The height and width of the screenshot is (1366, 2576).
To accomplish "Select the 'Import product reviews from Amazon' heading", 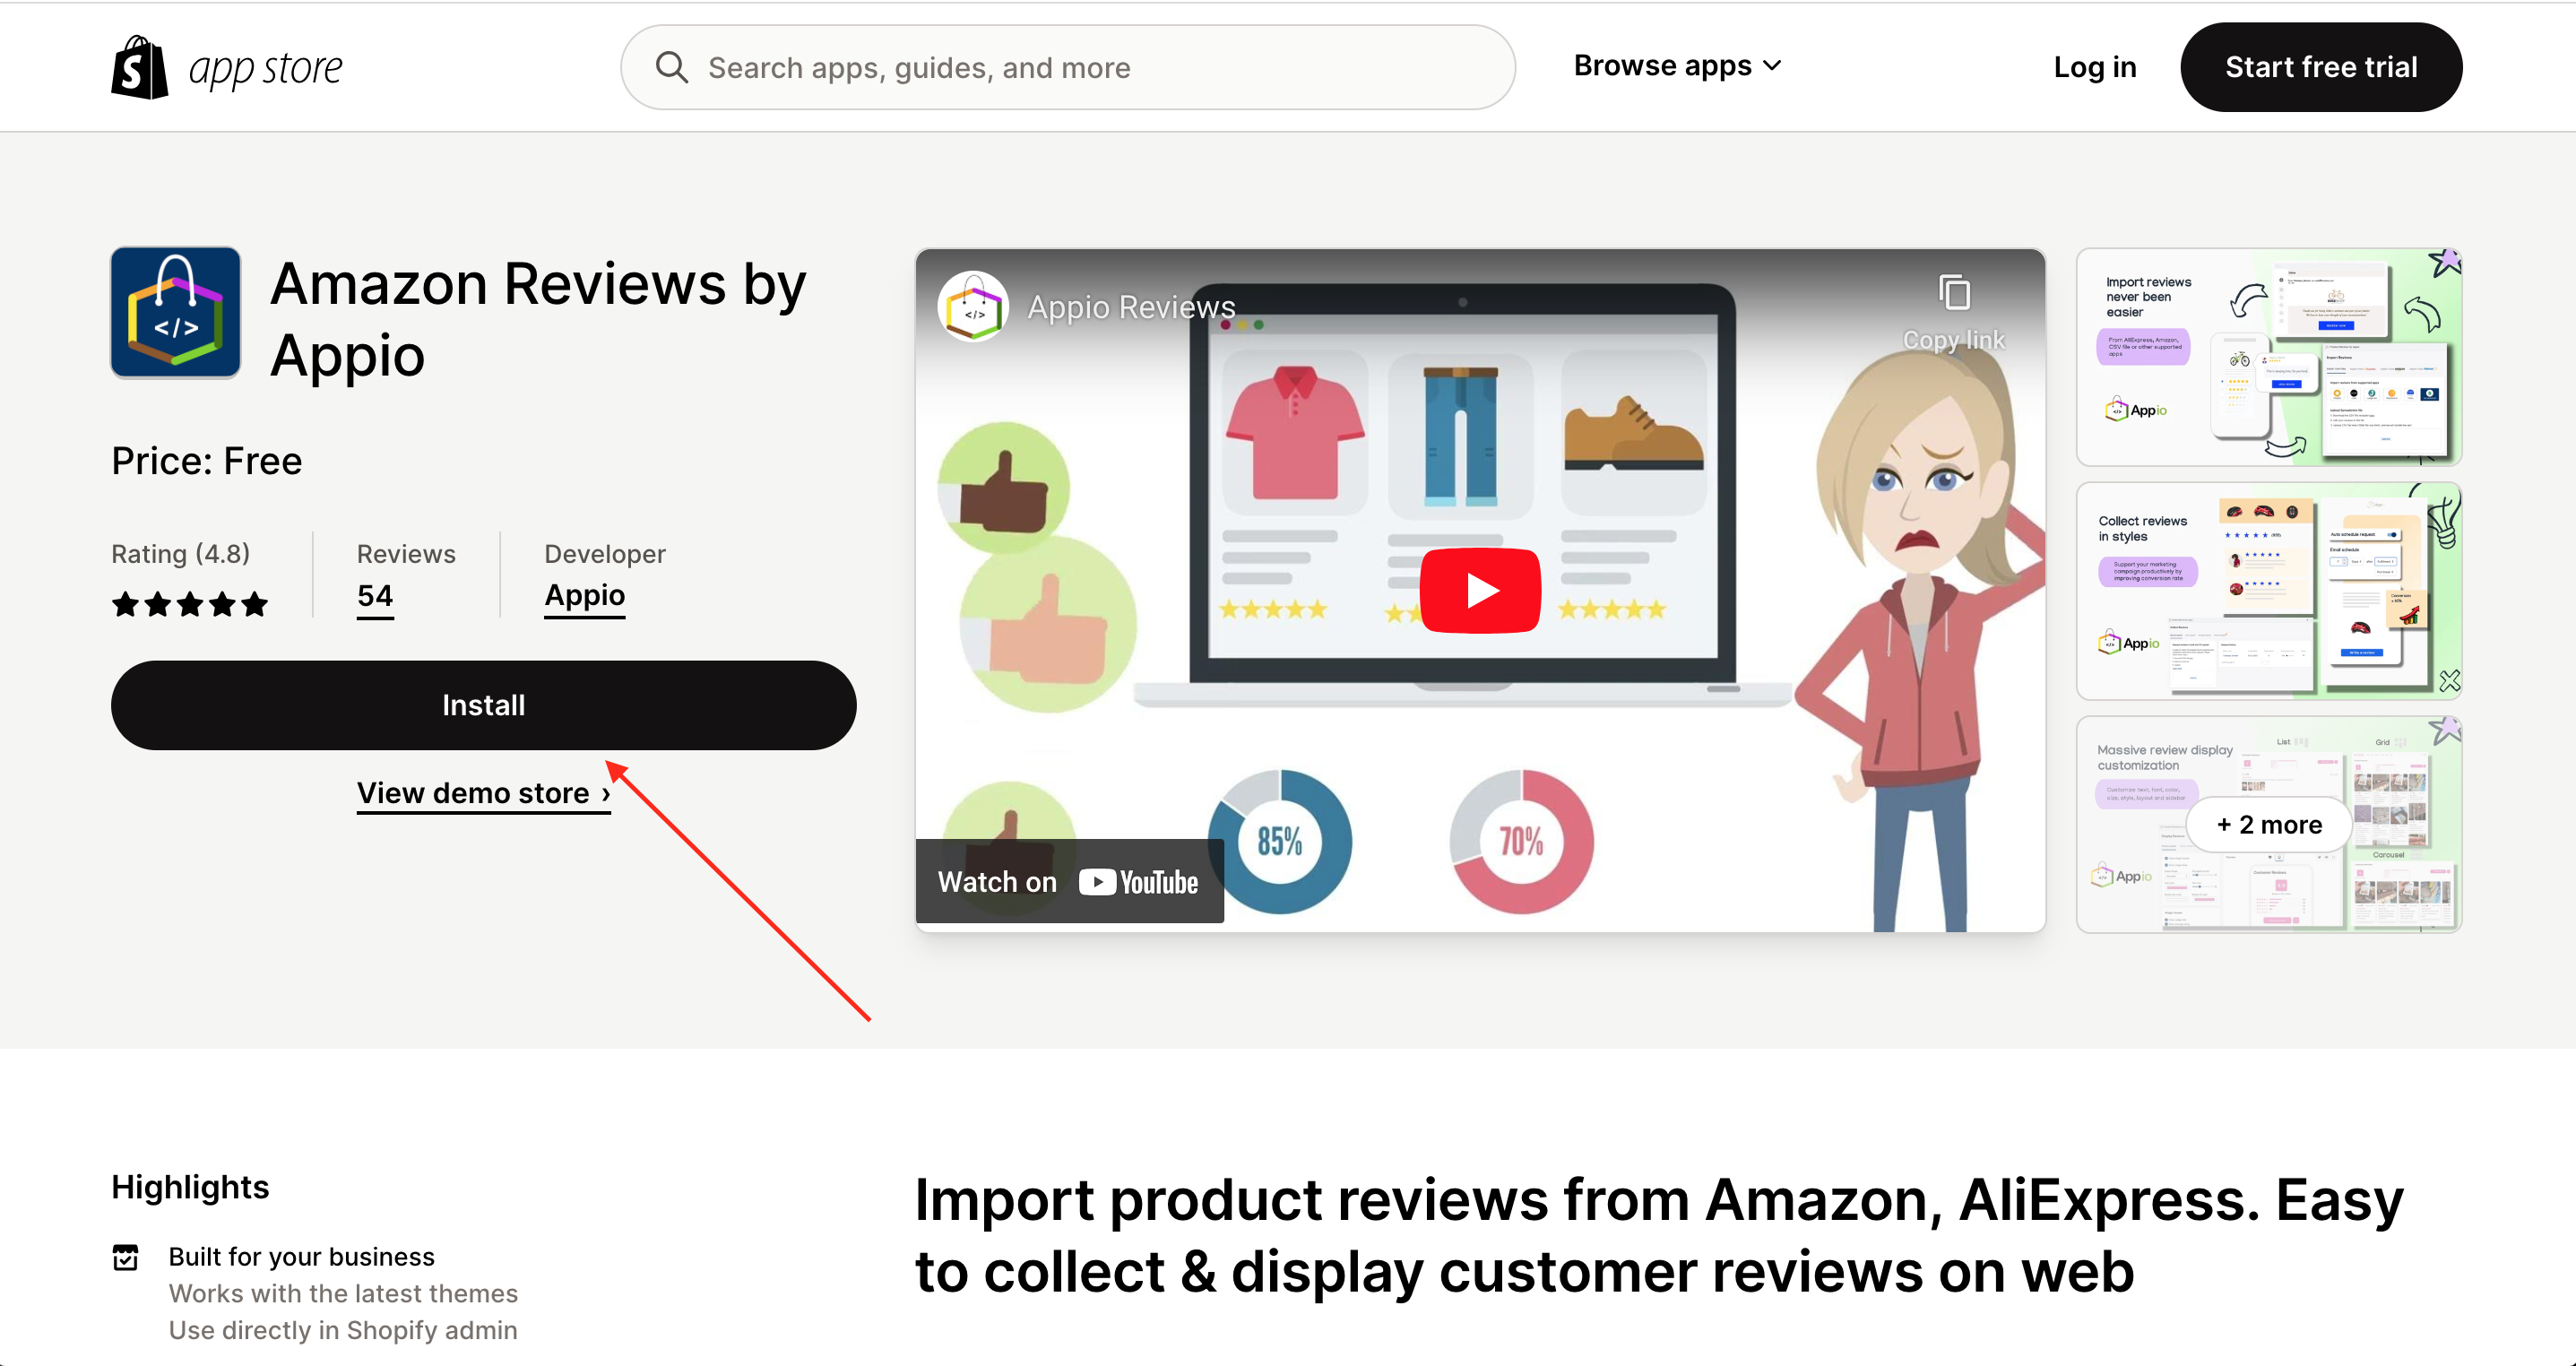I will click(1659, 1236).
